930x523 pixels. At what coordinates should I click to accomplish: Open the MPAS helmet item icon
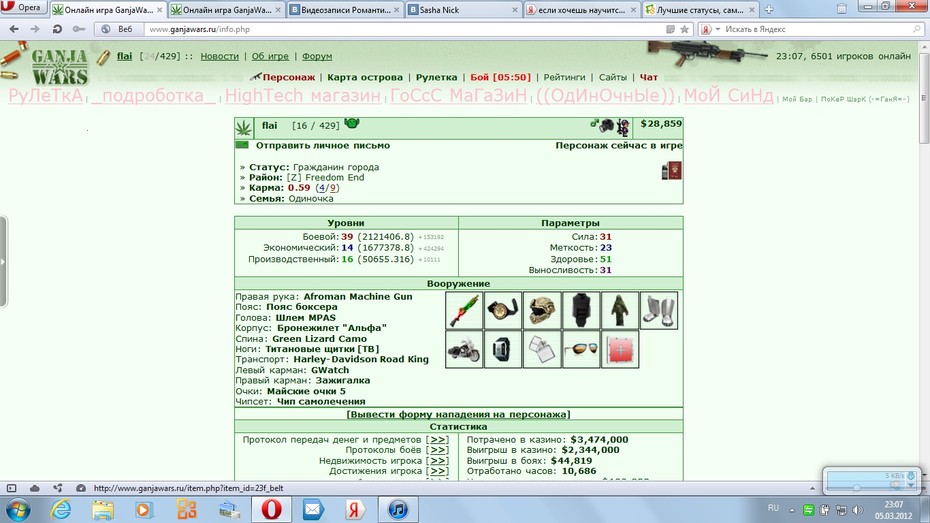click(542, 310)
